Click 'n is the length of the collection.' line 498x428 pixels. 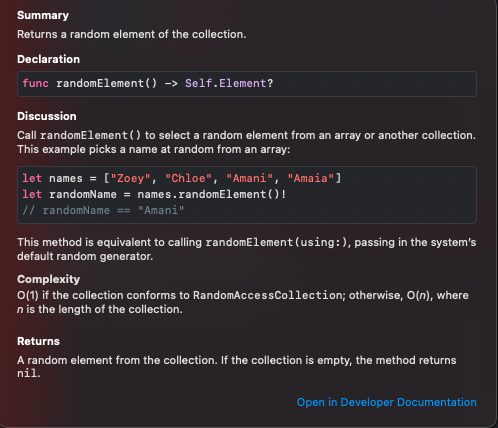coord(100,309)
